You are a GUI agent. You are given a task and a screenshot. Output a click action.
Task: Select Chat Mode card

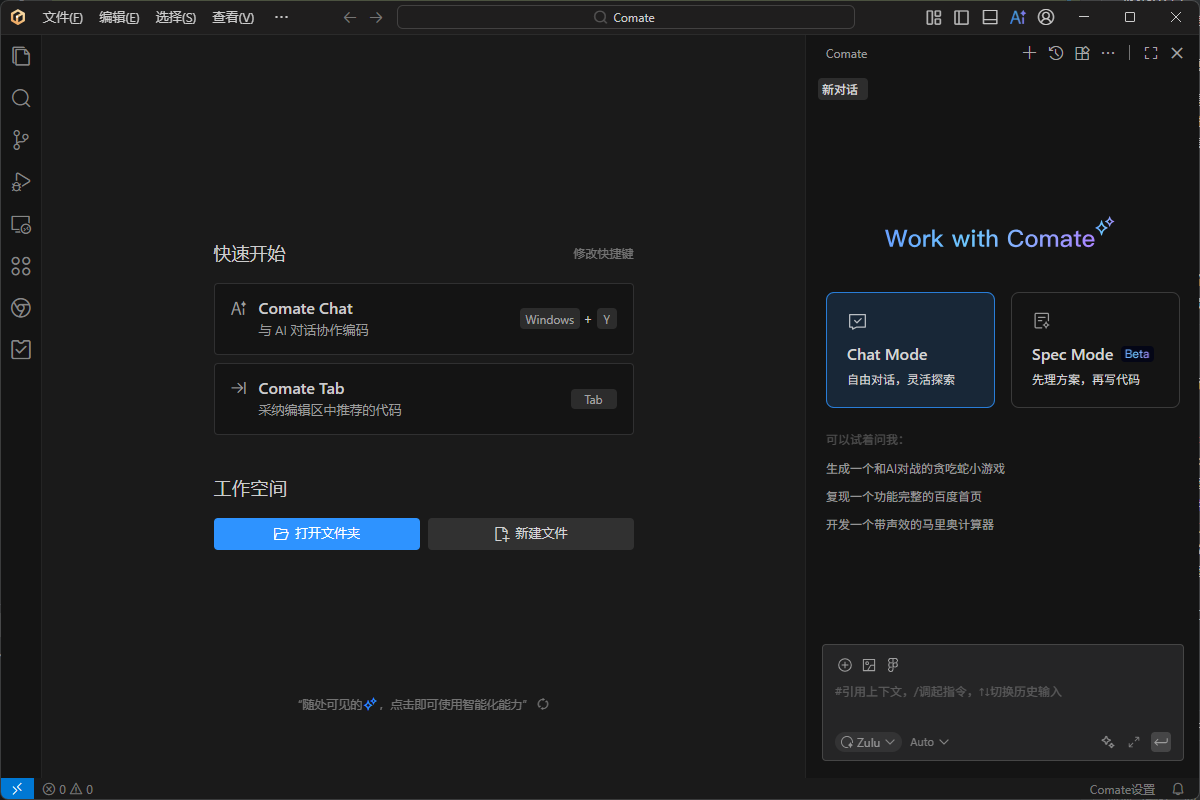[x=910, y=350]
